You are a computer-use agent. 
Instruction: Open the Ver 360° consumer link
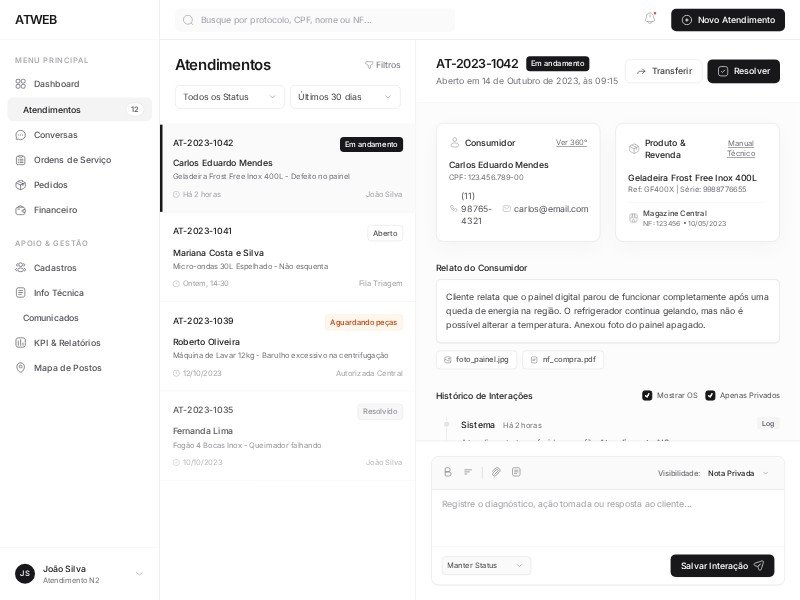click(571, 142)
